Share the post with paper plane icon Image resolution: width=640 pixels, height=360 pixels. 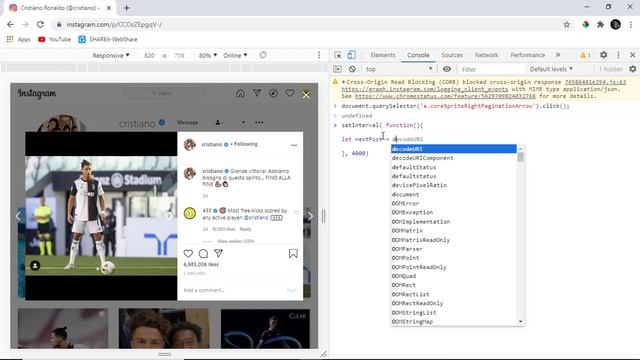[x=218, y=253]
